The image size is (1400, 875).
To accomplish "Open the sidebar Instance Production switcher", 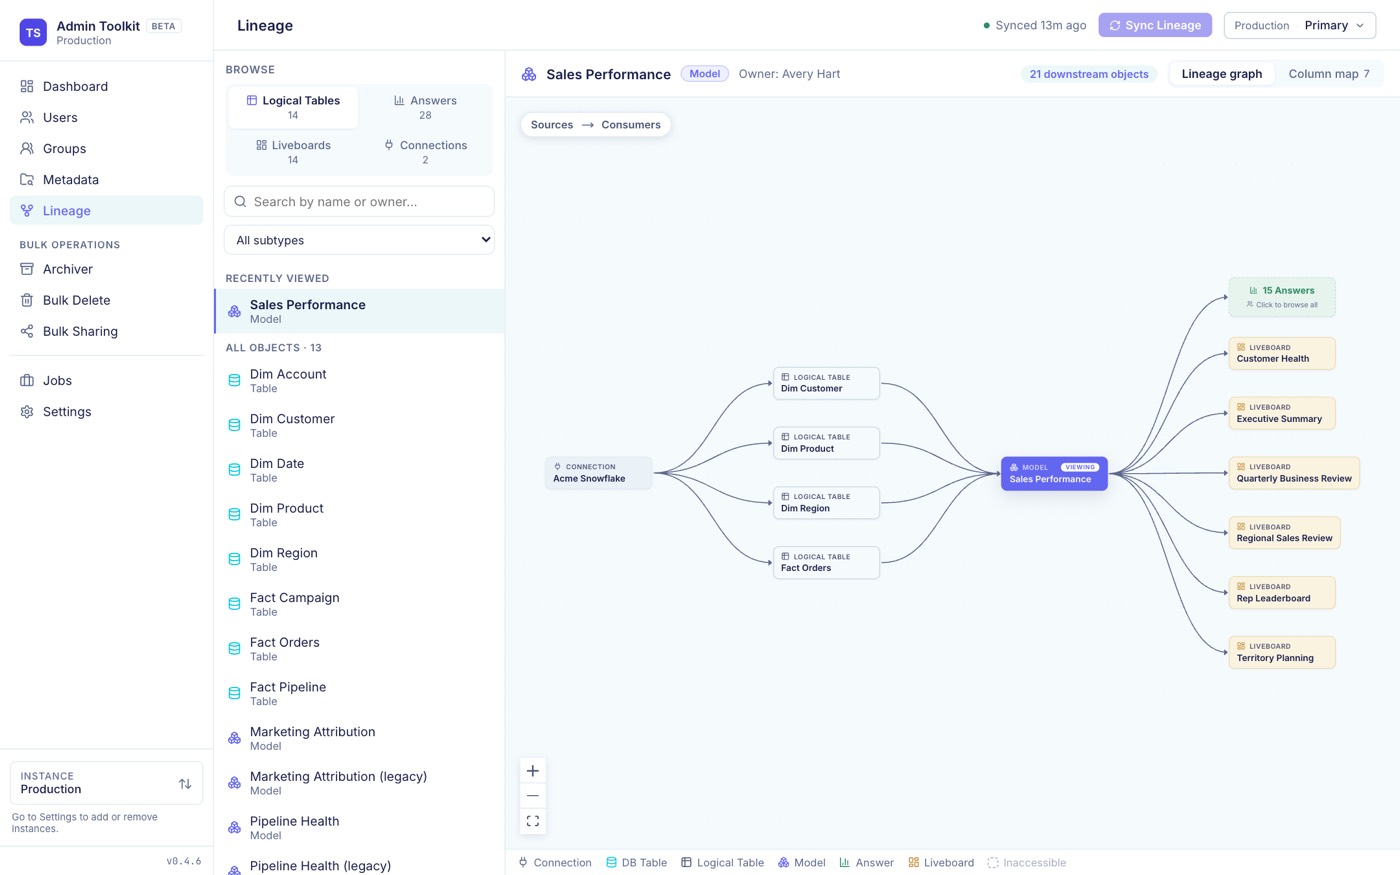I will coord(106,783).
